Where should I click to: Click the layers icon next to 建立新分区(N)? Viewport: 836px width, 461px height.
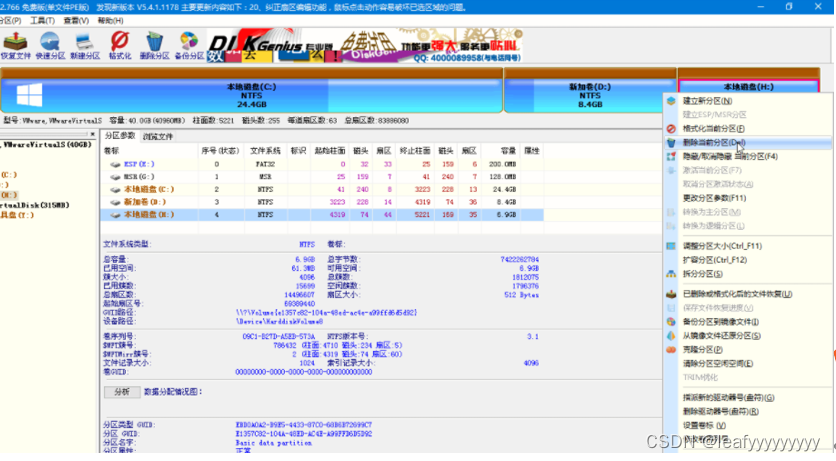tap(671, 101)
